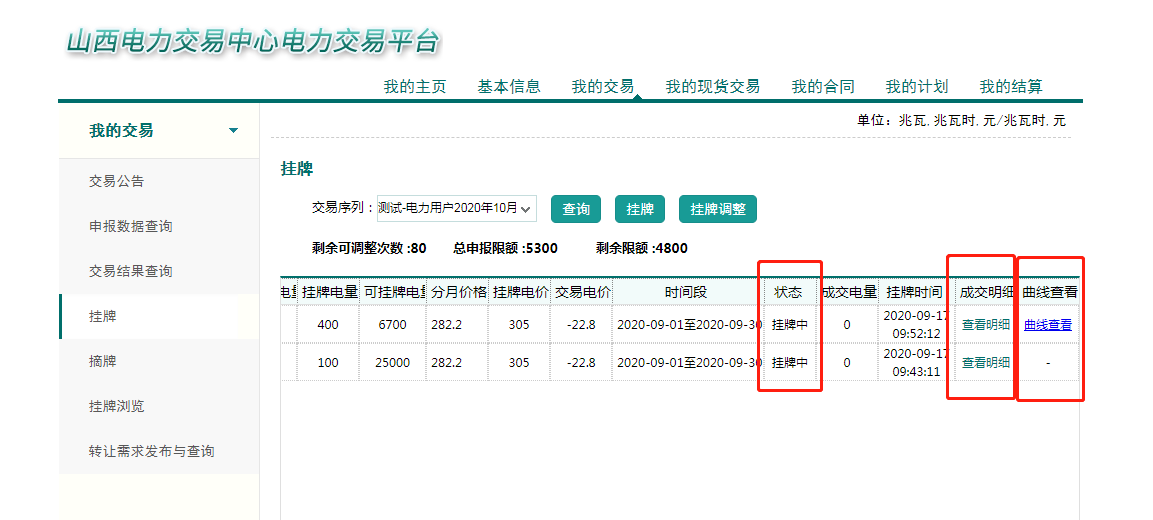Select 我的现货交易 in top navigation
The width and height of the screenshot is (1153, 520).
pos(713,87)
